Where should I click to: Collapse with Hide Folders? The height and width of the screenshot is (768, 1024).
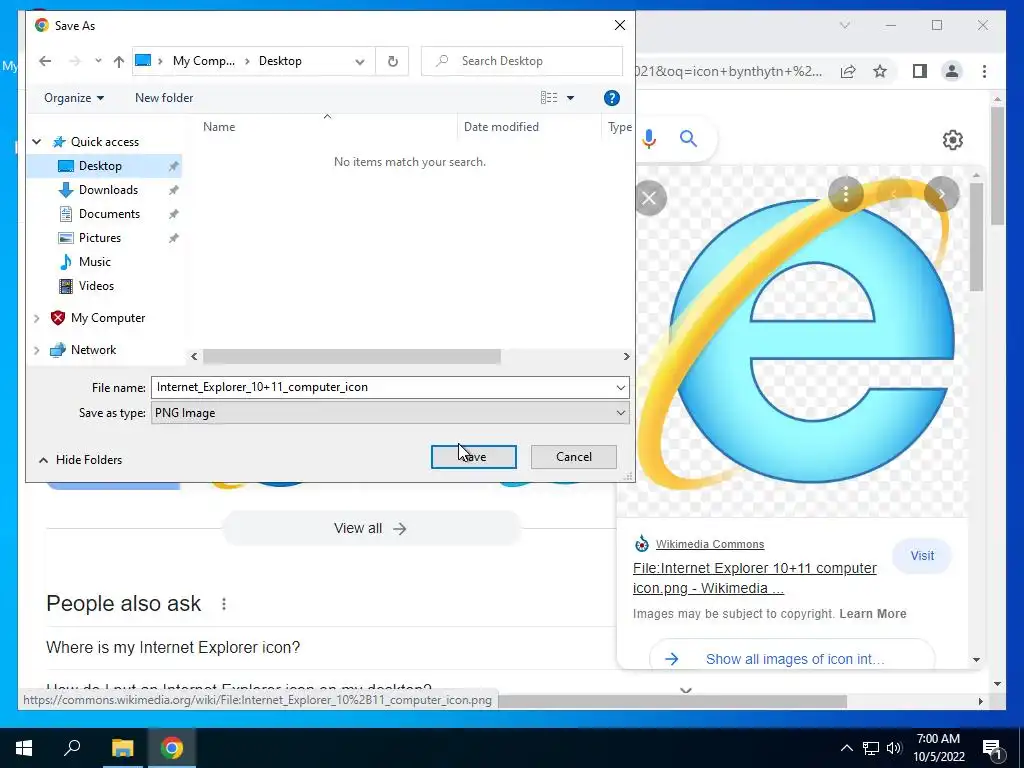click(x=80, y=460)
